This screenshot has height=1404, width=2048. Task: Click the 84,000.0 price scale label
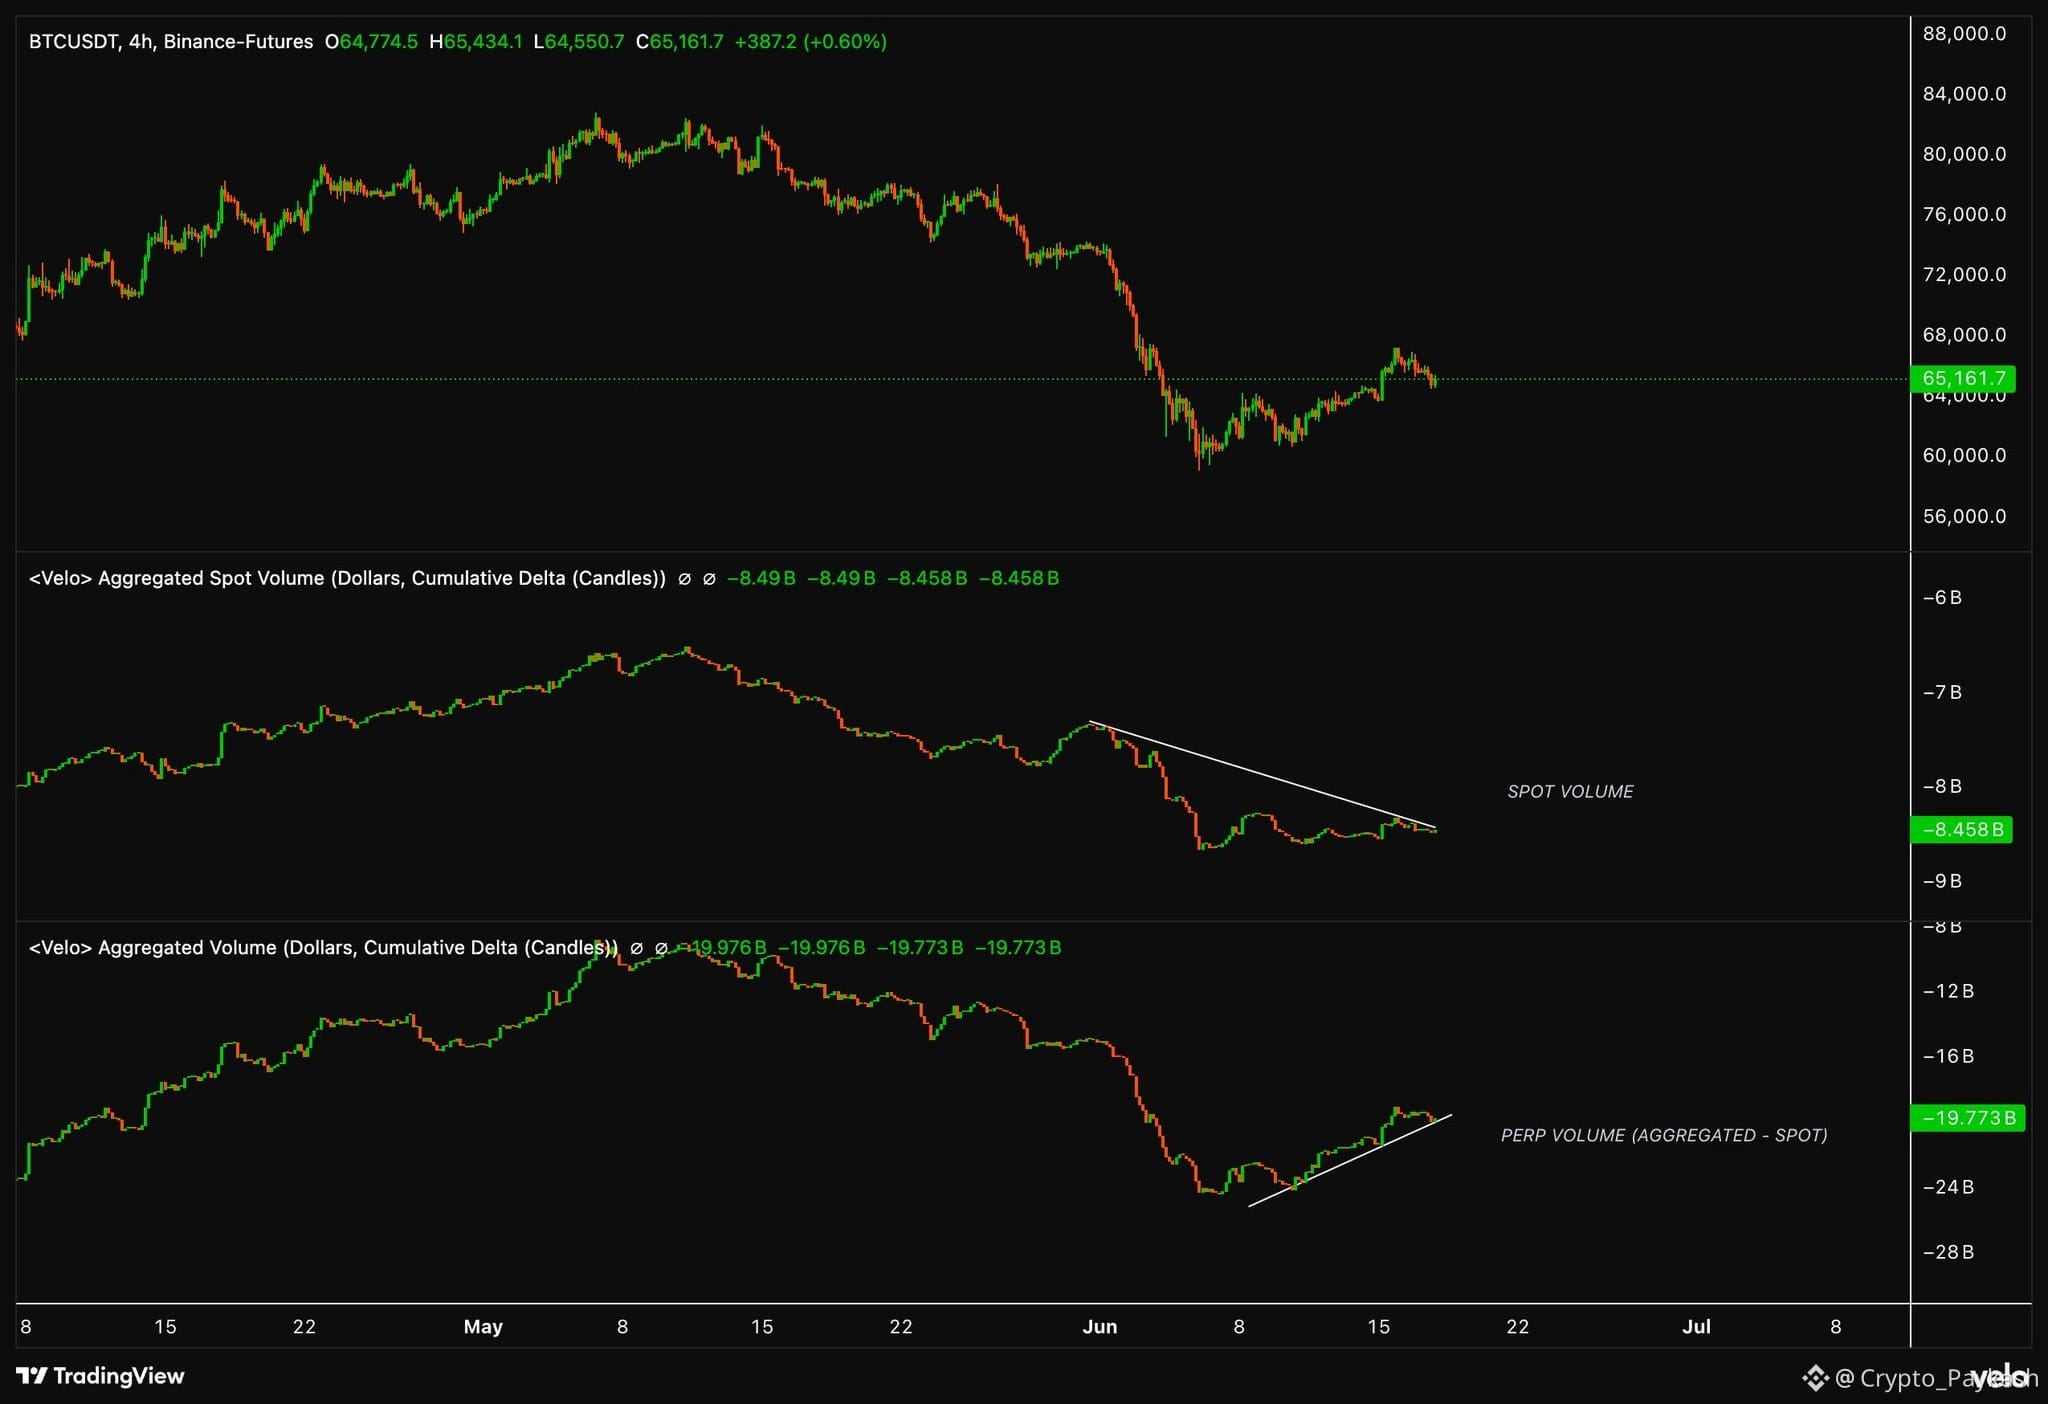click(1964, 94)
